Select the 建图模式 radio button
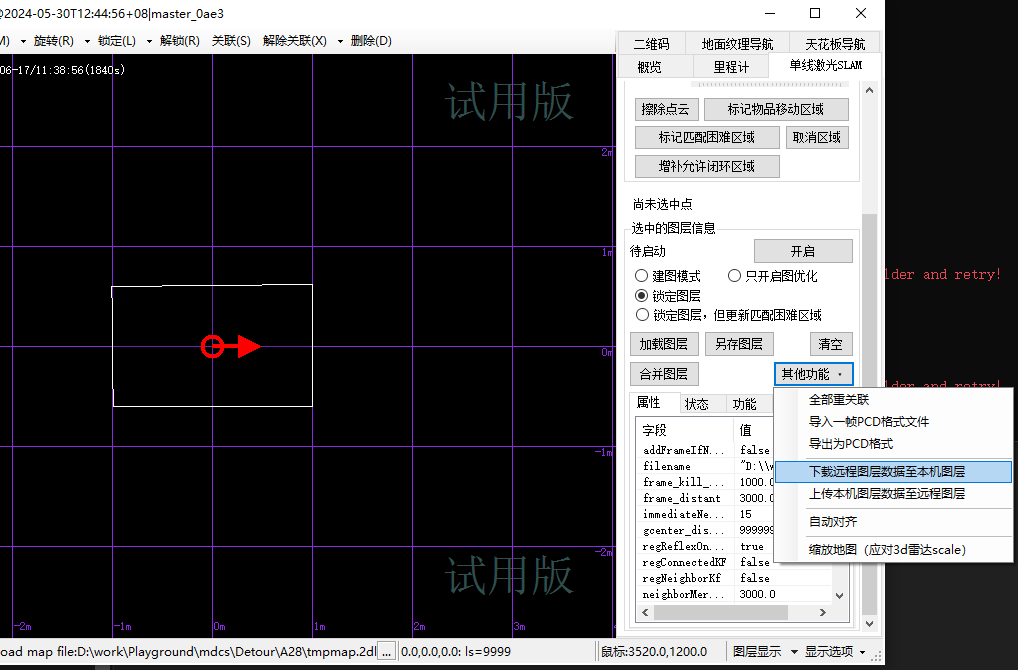Image resolution: width=1018 pixels, height=670 pixels. click(642, 276)
